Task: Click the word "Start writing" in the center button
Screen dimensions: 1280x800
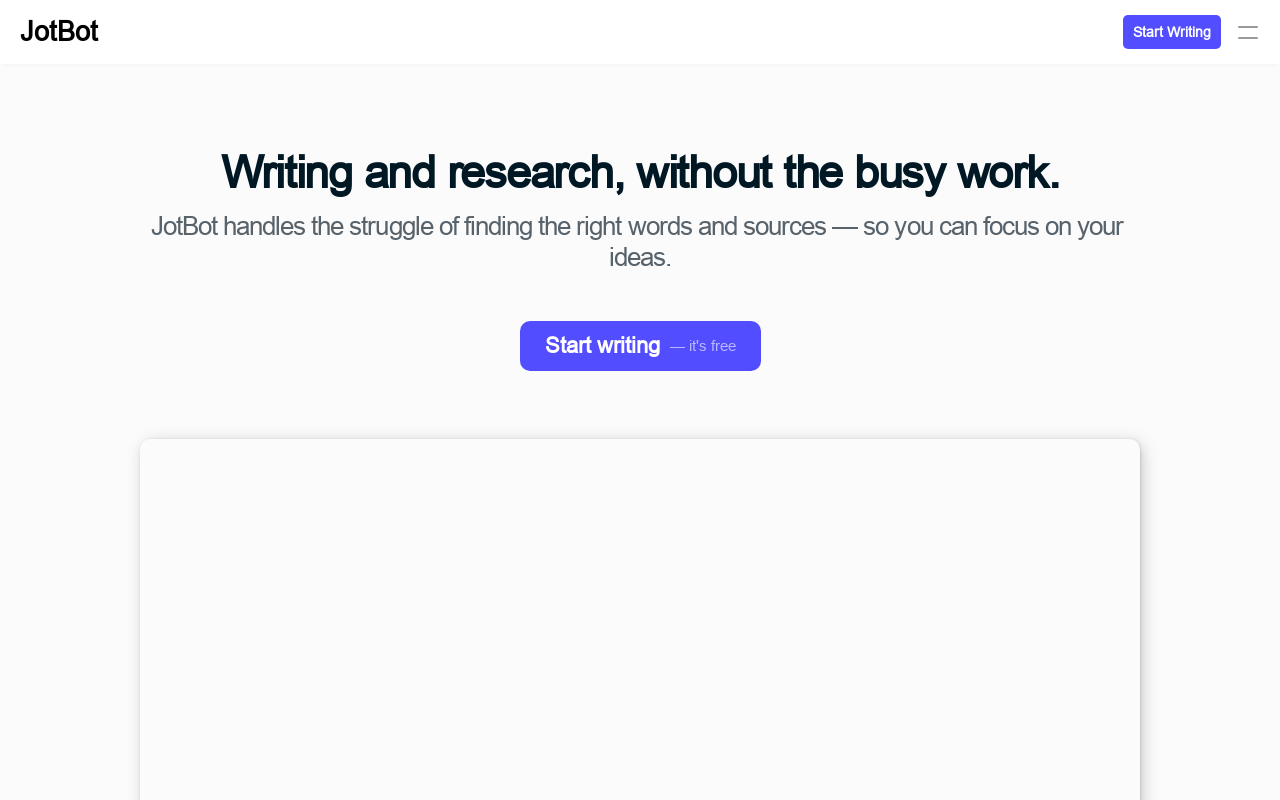Action: (603, 345)
